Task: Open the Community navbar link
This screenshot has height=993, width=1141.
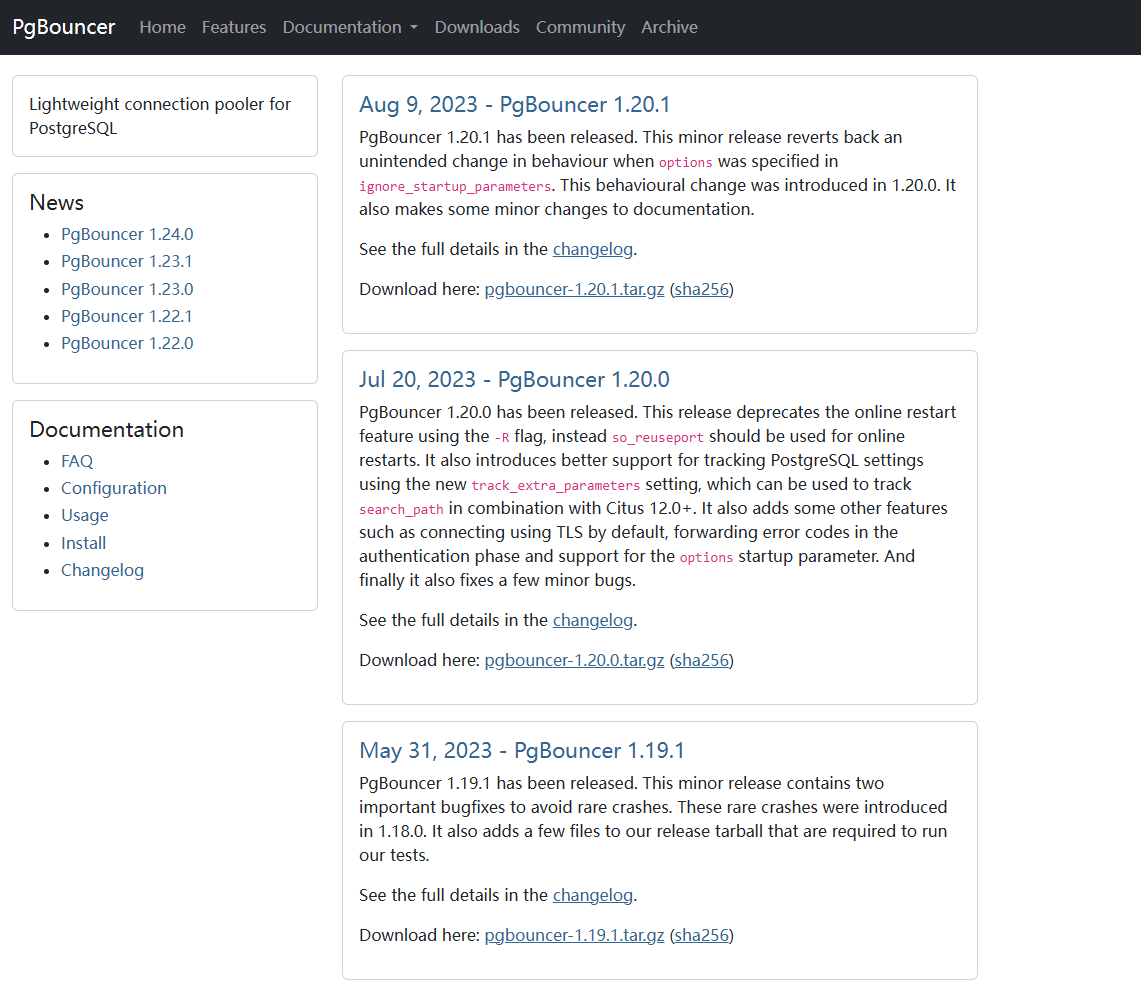Action: tap(580, 27)
